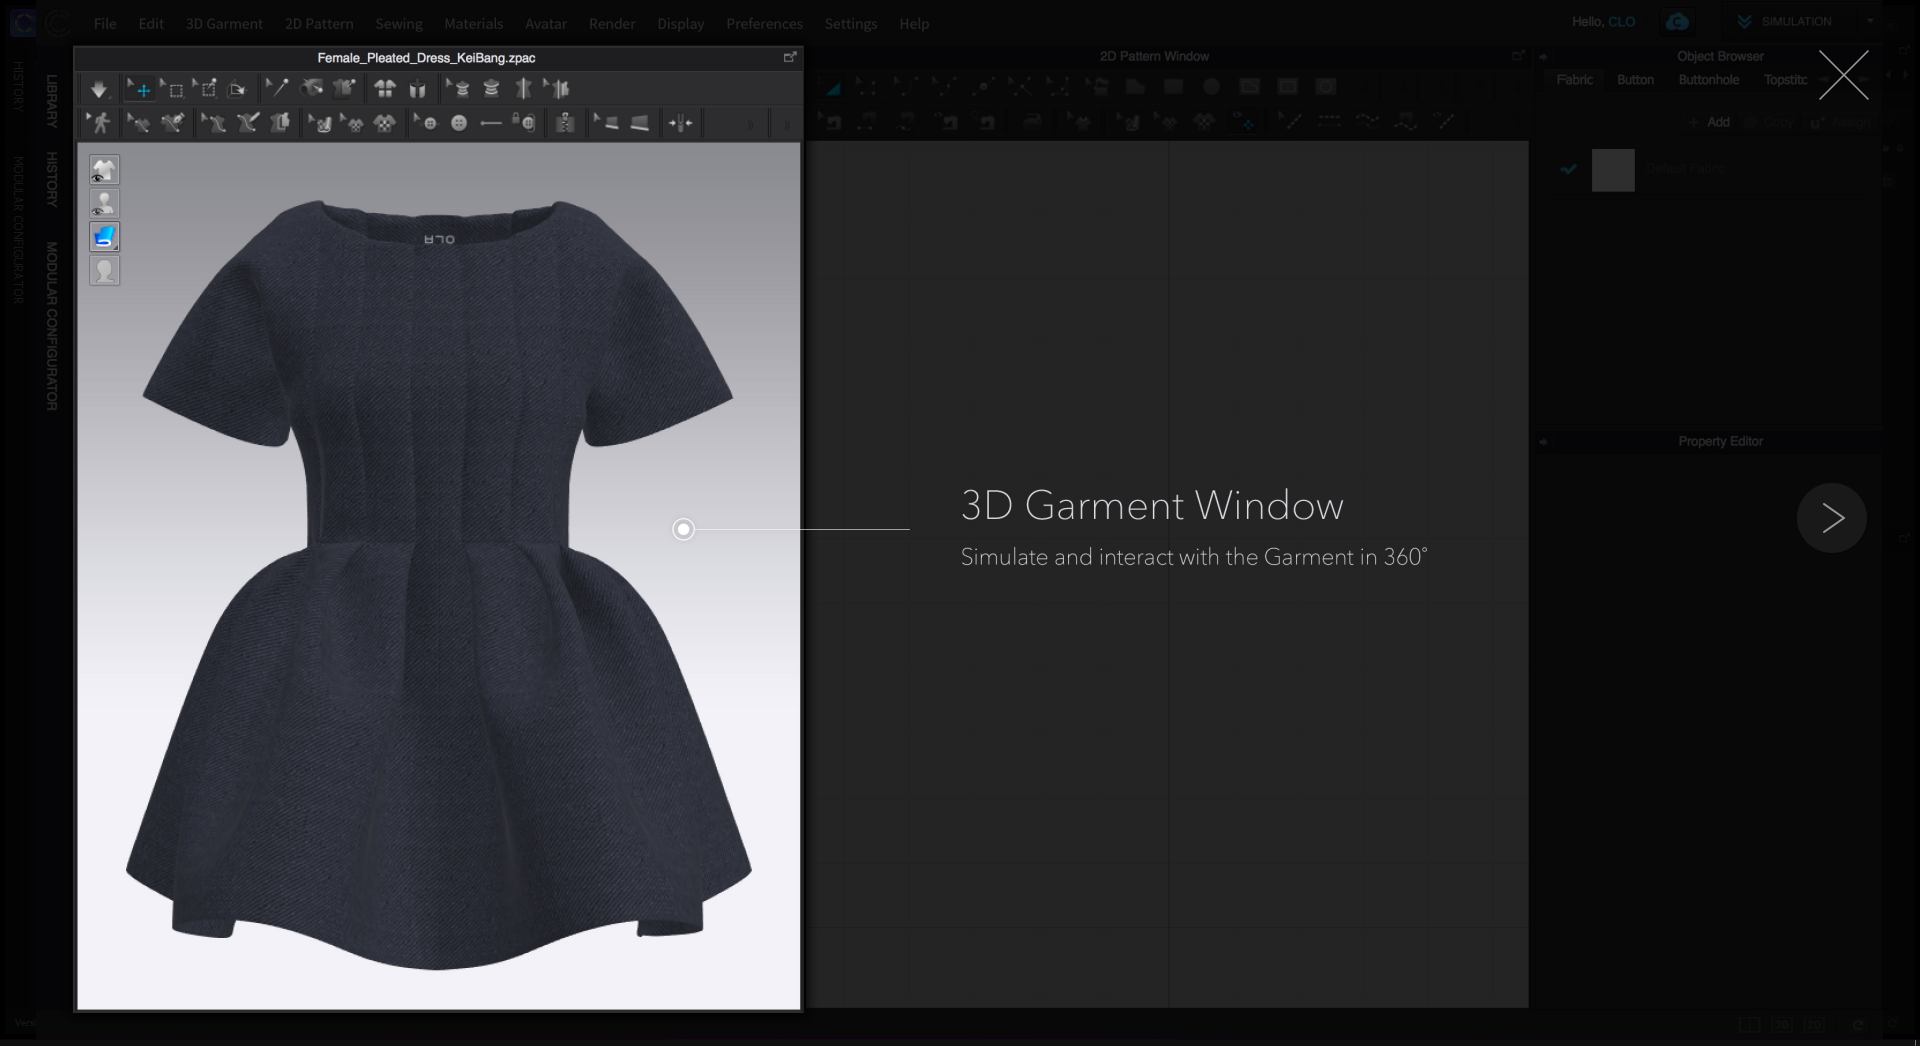Click the Reset 2D Arrangement shirt-pieces icon
This screenshot has height=1046, width=1920.
pyautogui.click(x=384, y=89)
